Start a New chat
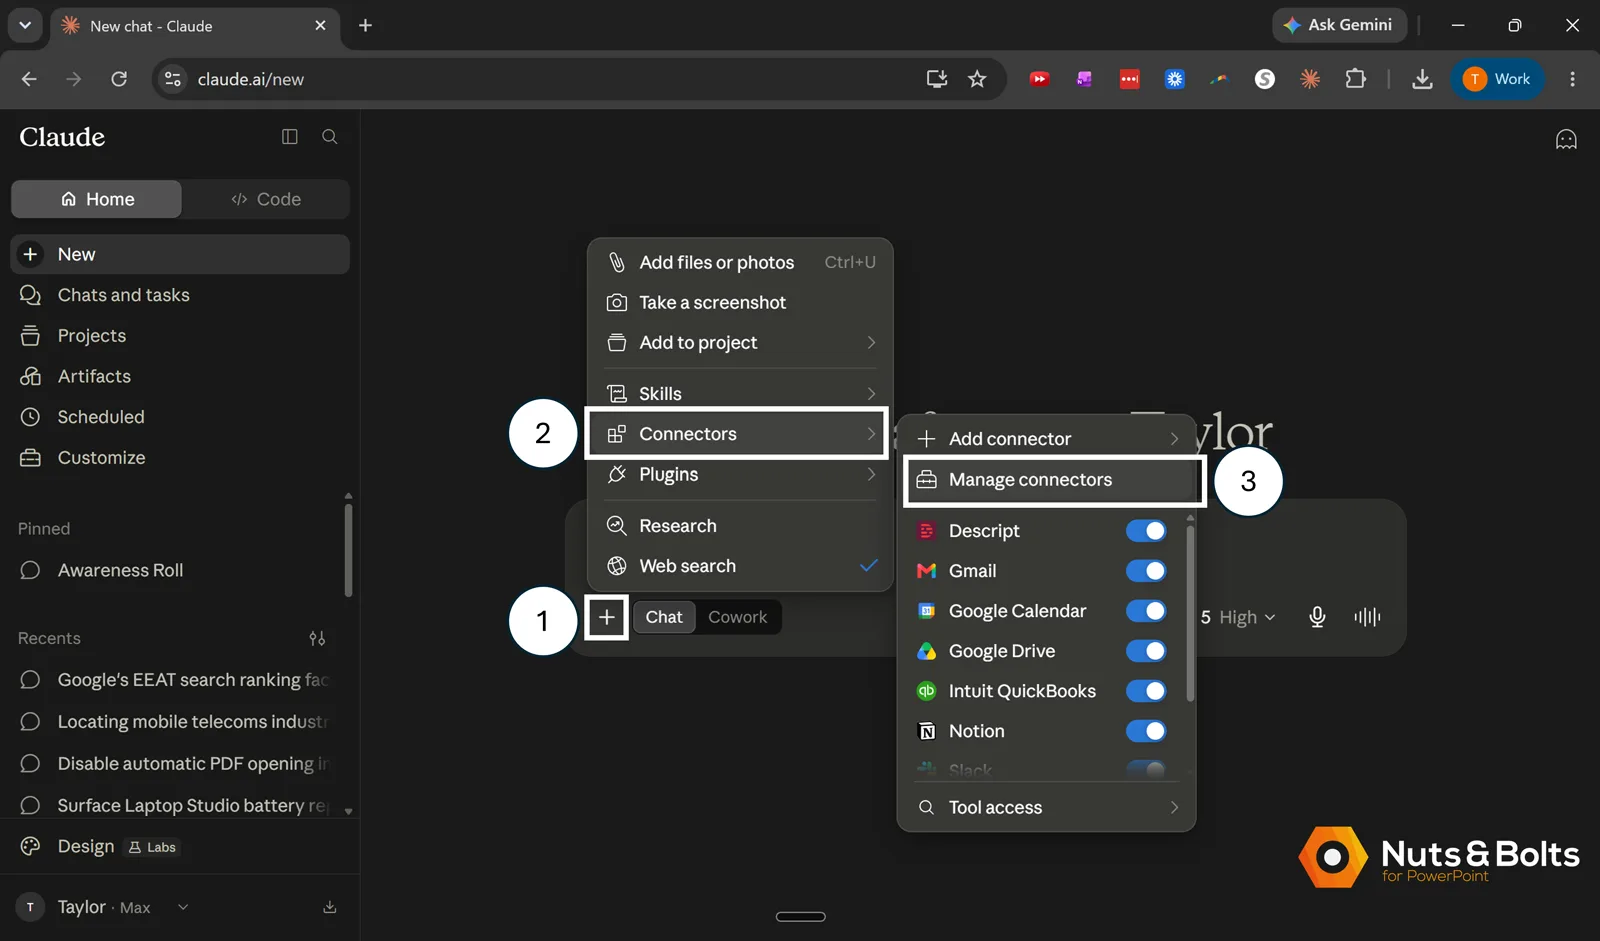 point(180,254)
